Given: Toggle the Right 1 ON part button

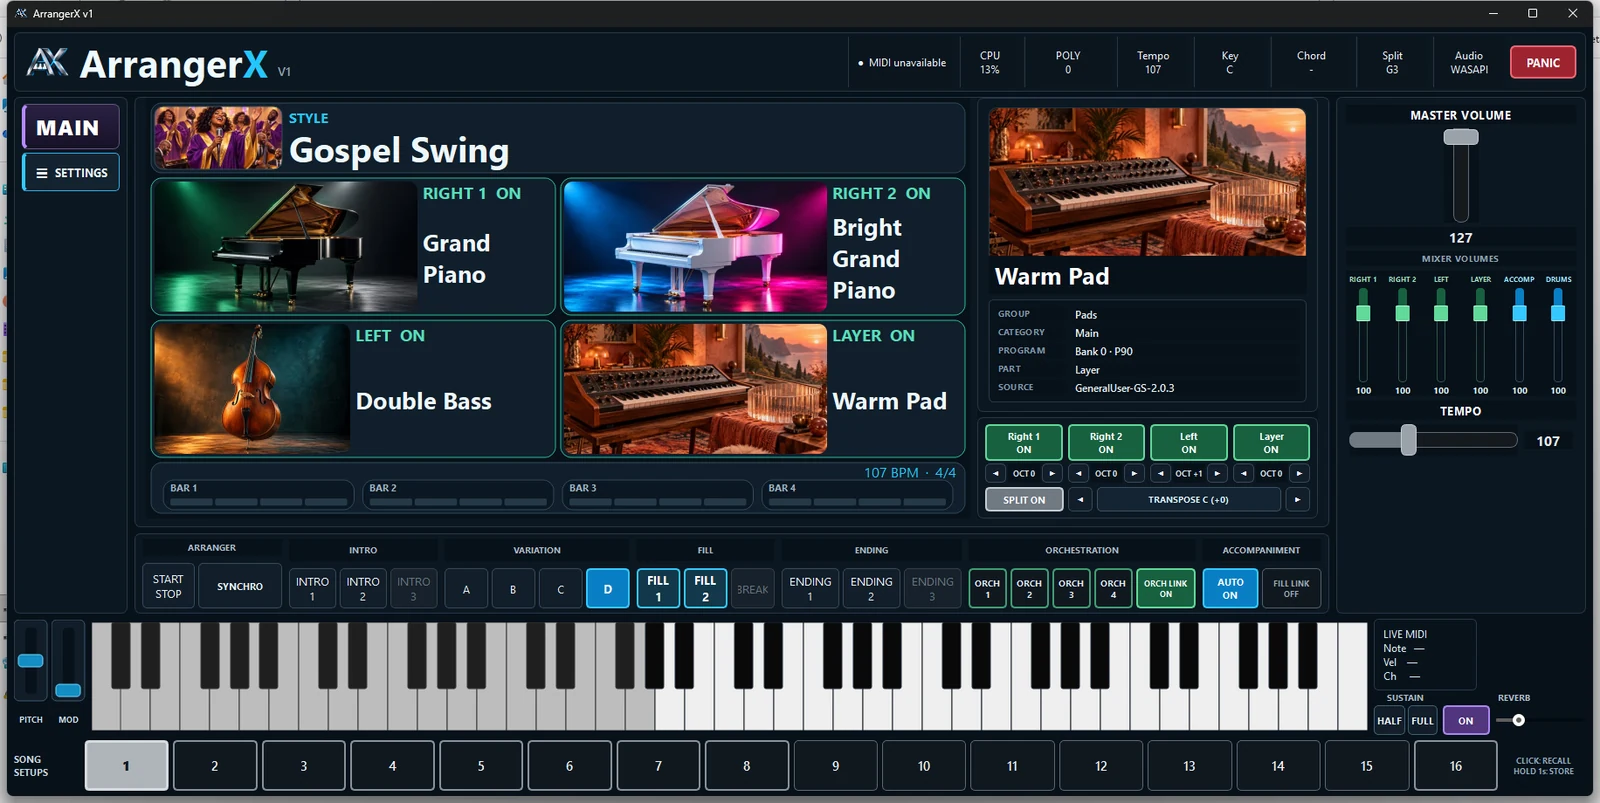Looking at the screenshot, I should 1023,443.
